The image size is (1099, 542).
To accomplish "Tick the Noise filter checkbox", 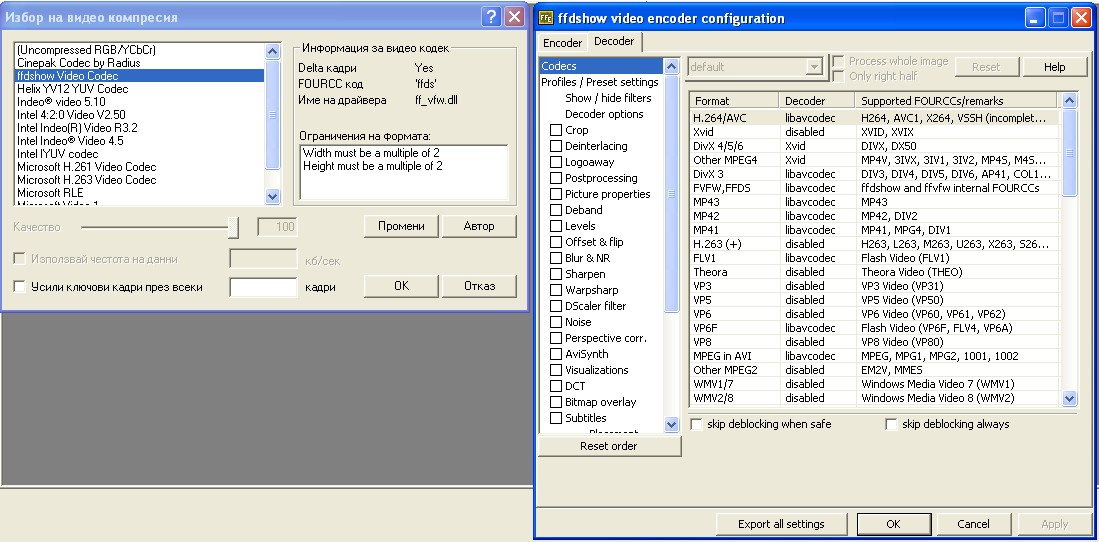I will click(556, 322).
